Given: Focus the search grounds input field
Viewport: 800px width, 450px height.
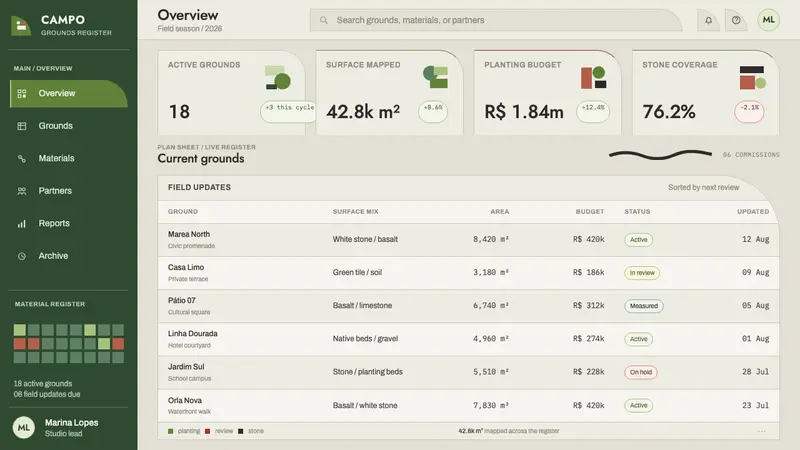Looking at the screenshot, I should [496, 20].
